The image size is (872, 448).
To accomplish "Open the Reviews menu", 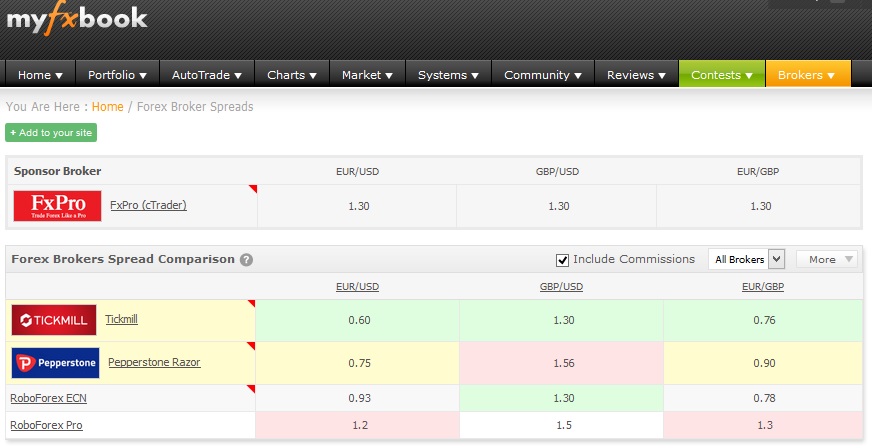I will pos(637,74).
